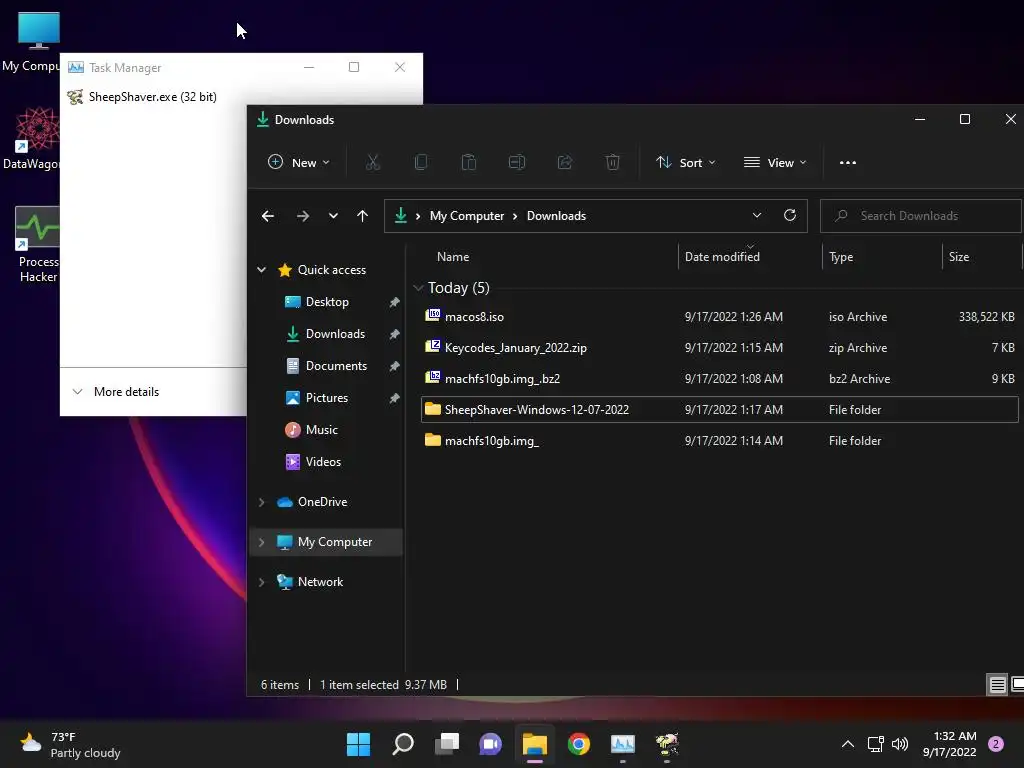The height and width of the screenshot is (768, 1024).
Task: Go forward with the right arrow
Action: point(303,216)
